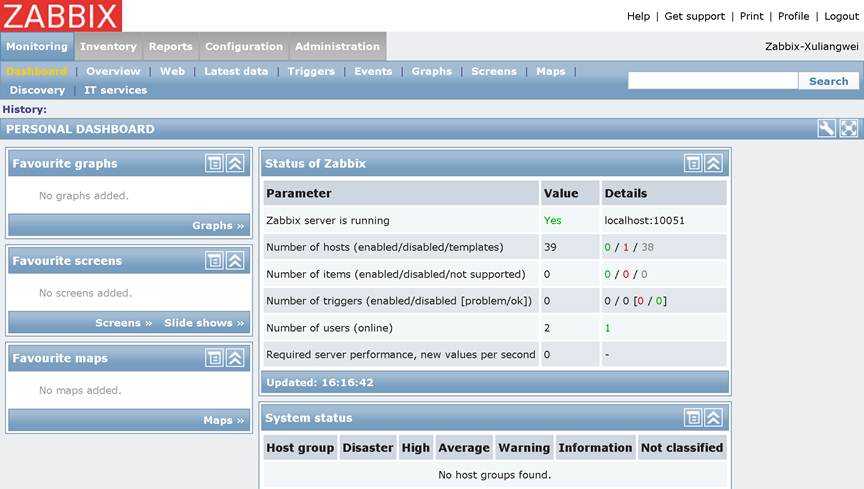864x489 pixels.
Task: Open Status of Zabbix widget menu icon
Action: pyautogui.click(x=693, y=163)
